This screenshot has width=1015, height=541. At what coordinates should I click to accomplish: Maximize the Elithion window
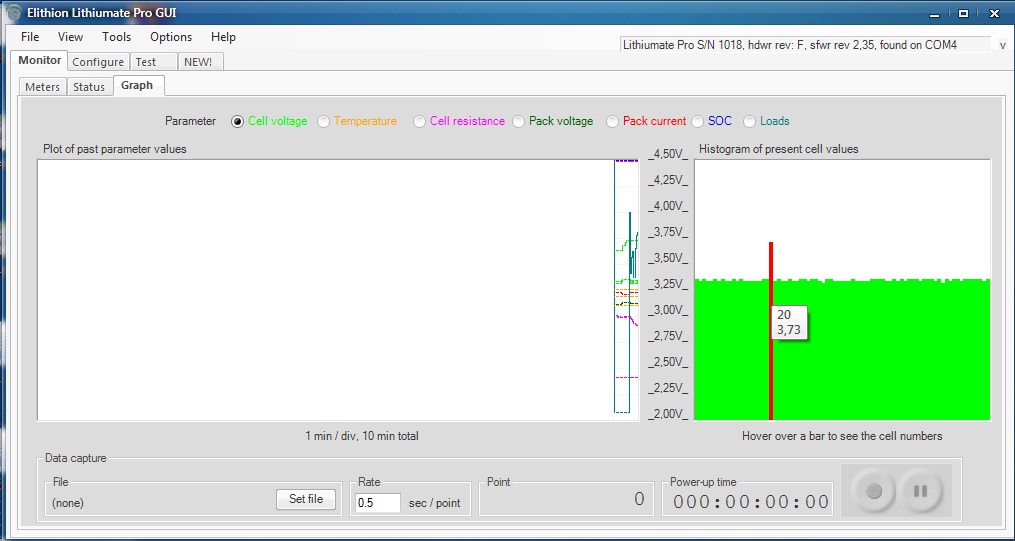(x=963, y=12)
